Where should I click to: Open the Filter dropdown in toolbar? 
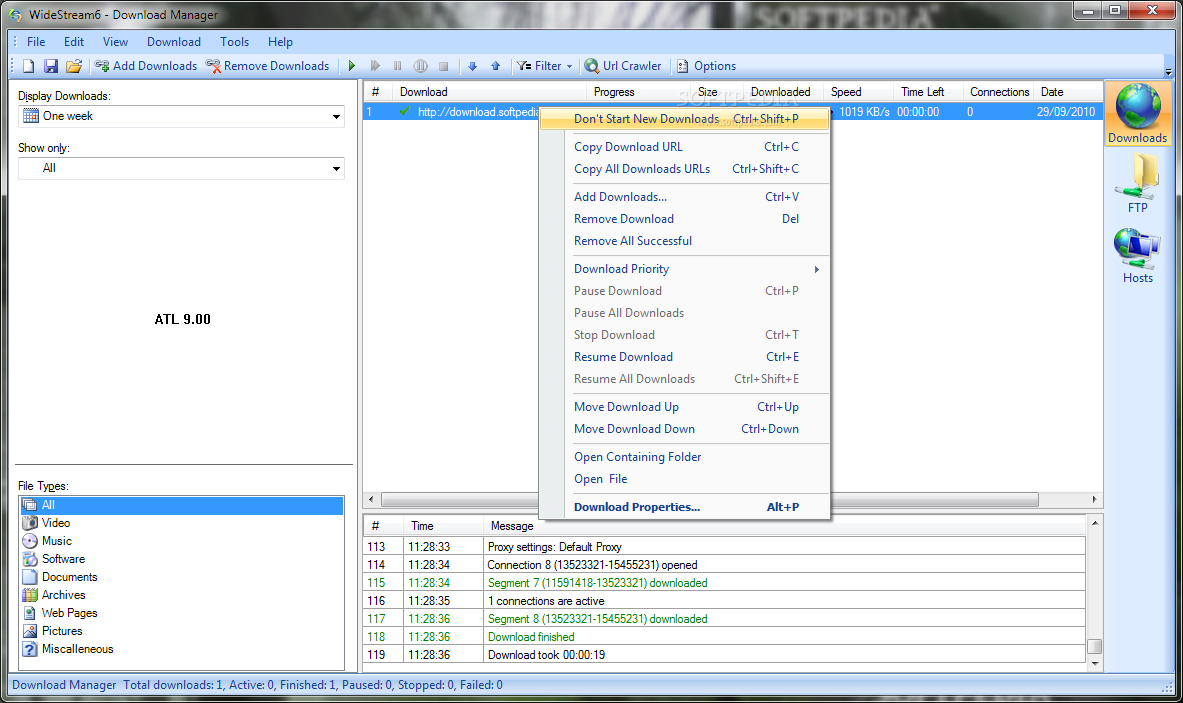[x=545, y=66]
